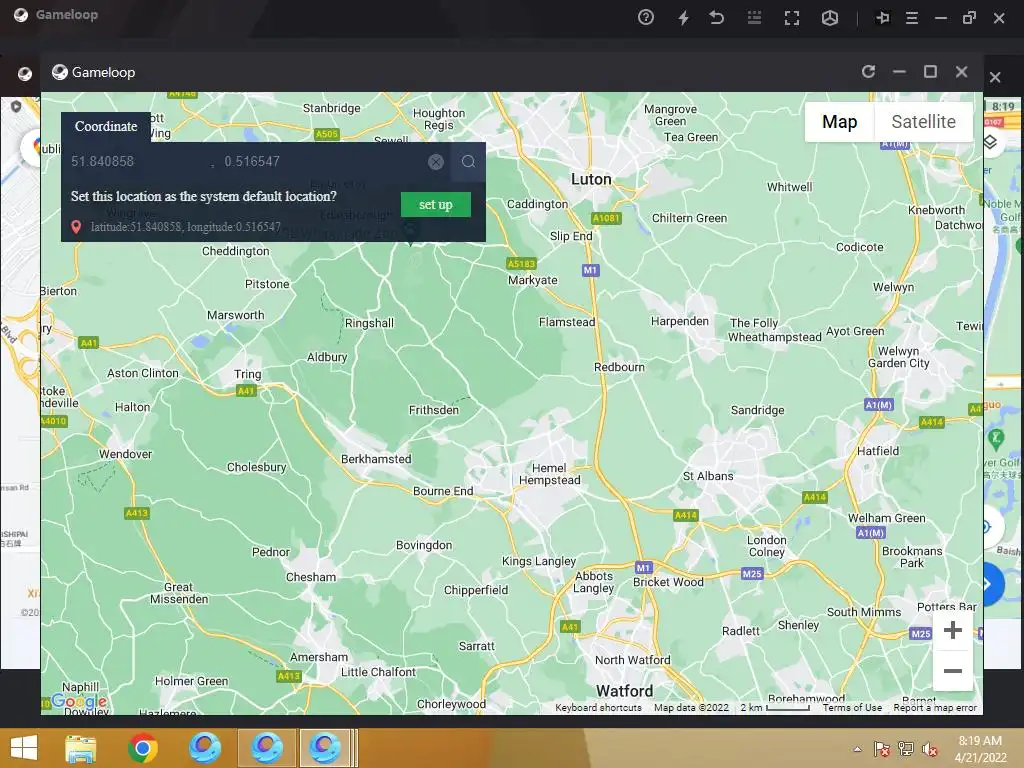Click the lightning bolt boost icon
This screenshot has height=768, width=1024.
pyautogui.click(x=683, y=18)
